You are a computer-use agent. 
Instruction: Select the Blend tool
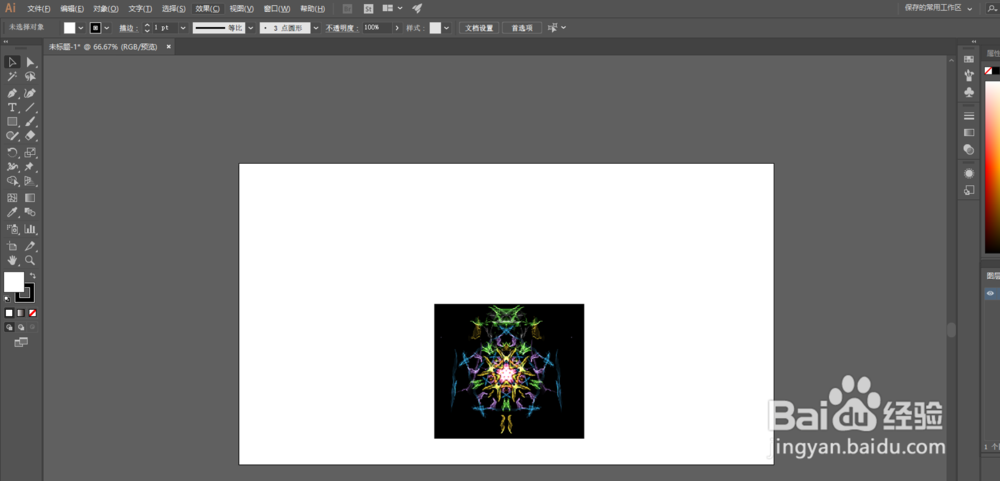[30, 212]
